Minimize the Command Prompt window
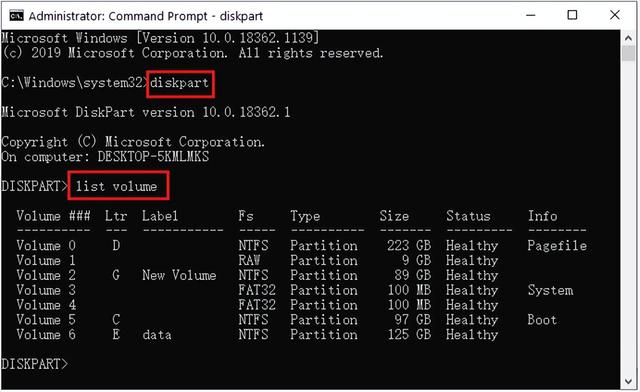 coord(531,15)
